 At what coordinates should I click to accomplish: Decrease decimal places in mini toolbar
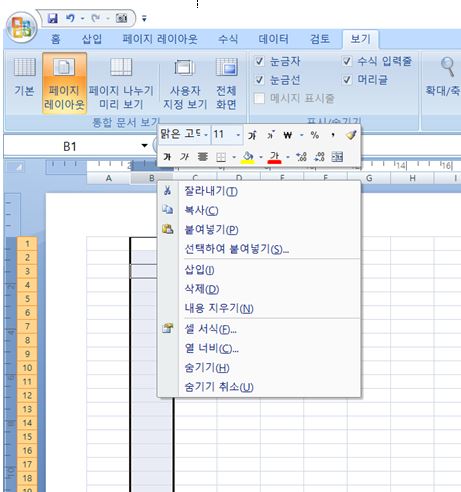click(319, 156)
